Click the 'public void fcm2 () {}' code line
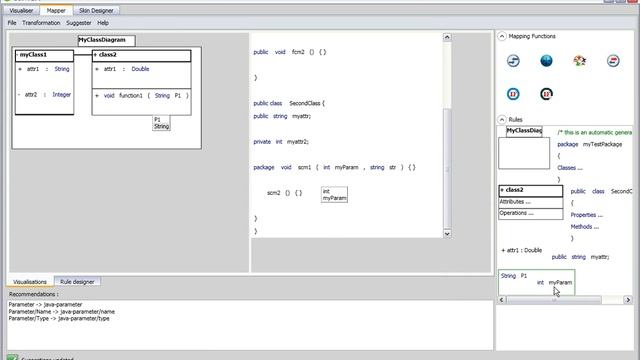 pos(290,52)
